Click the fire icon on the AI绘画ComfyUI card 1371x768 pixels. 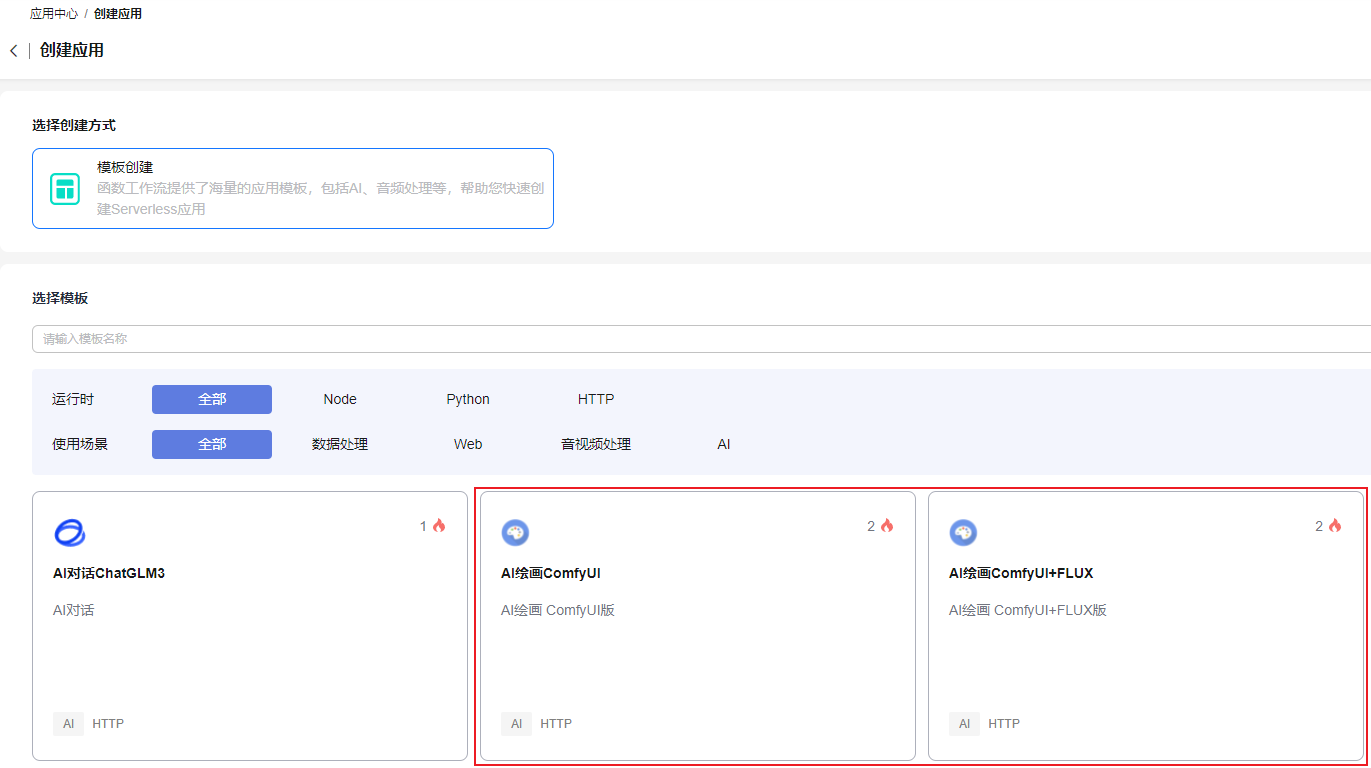point(887,526)
